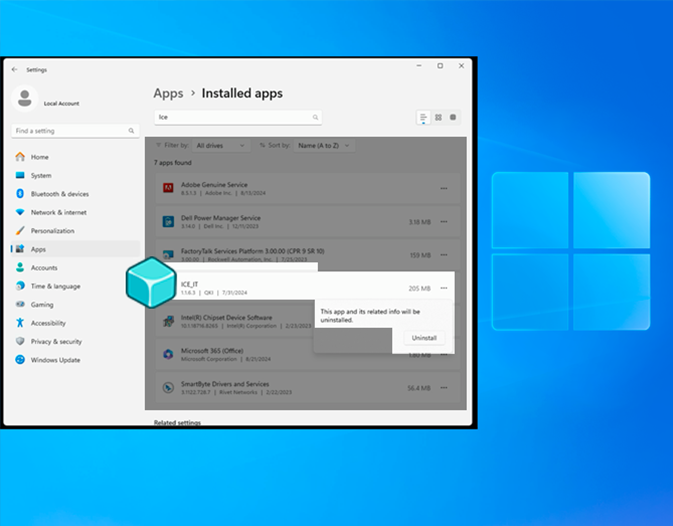This screenshot has height=526, width=673.
Task: Click the 159 MB size value
Action: 420,255
